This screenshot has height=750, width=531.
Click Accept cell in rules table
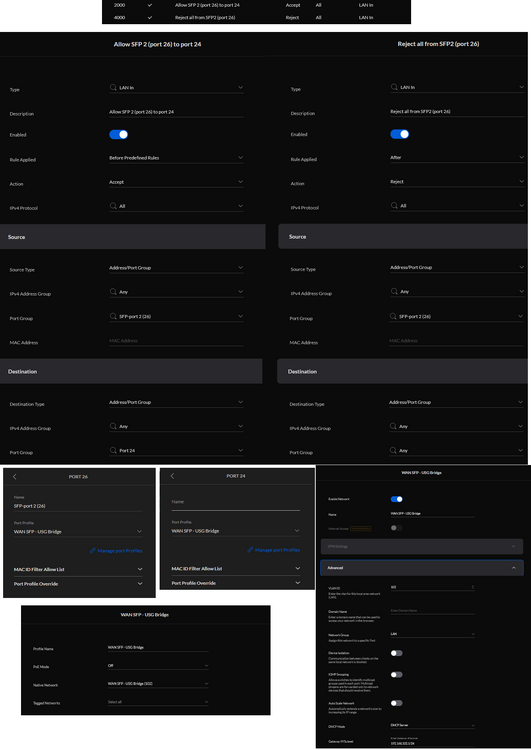point(293,5)
